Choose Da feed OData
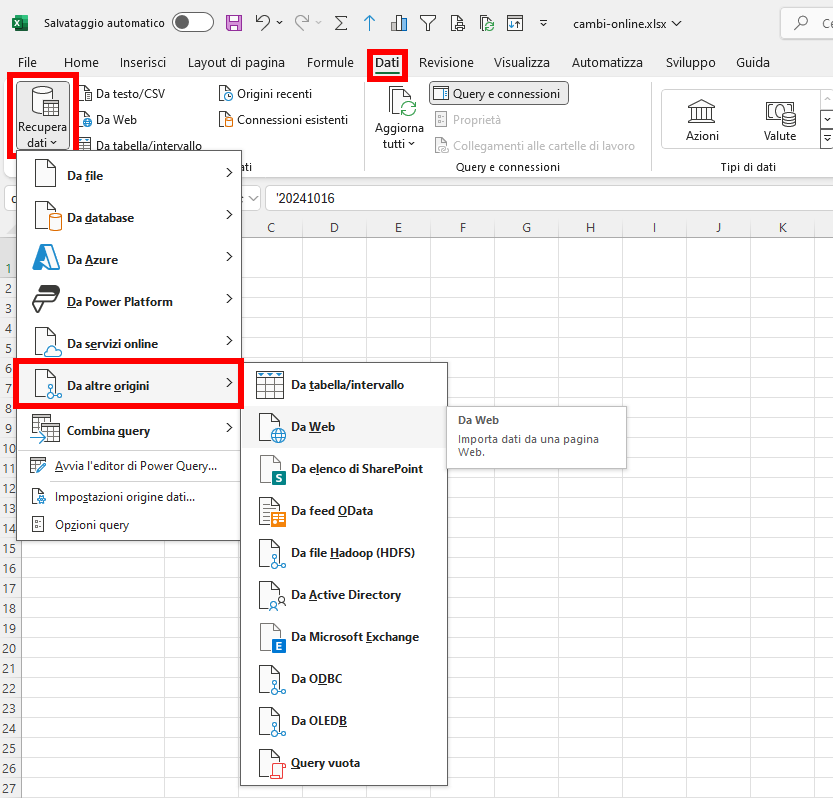Screen dimensions: 833x798 [x=344, y=511]
